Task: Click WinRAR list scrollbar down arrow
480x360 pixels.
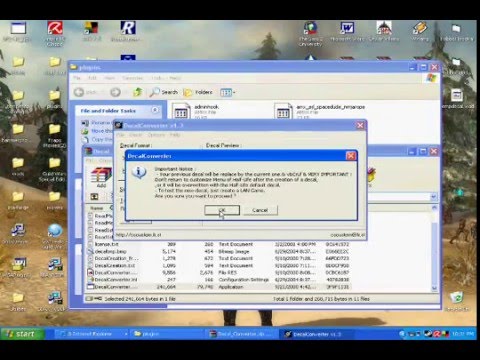Action: pos(434,288)
